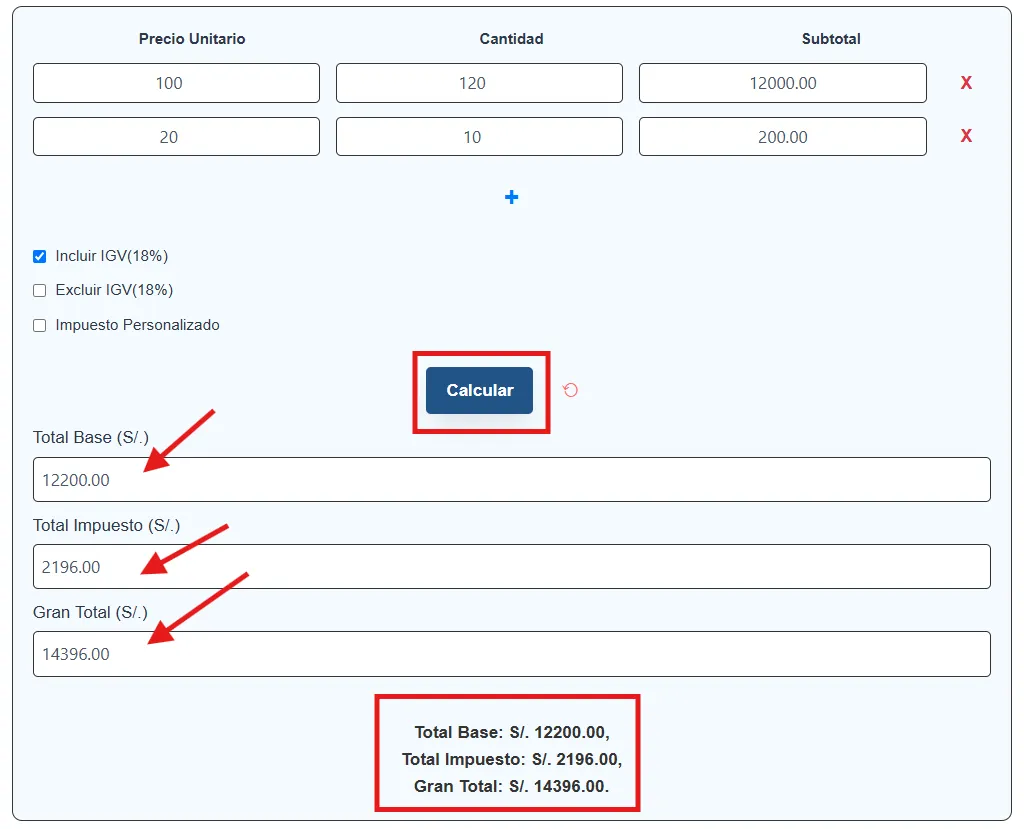Click the Subtotal field showing 12000.00
The width and height of the screenshot is (1024, 829).
pos(782,83)
